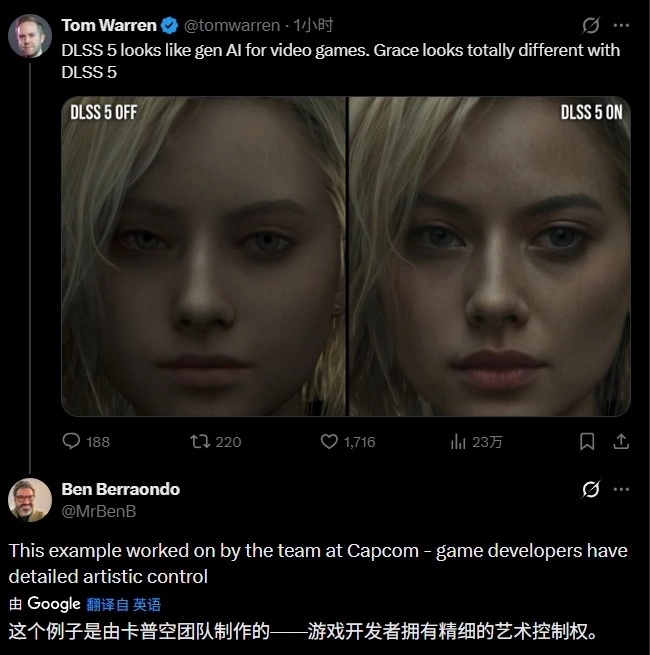Viewport: 650px width, 655px height.
Task: Click Grok icon on Tom Warren's tweet
Action: (591, 25)
